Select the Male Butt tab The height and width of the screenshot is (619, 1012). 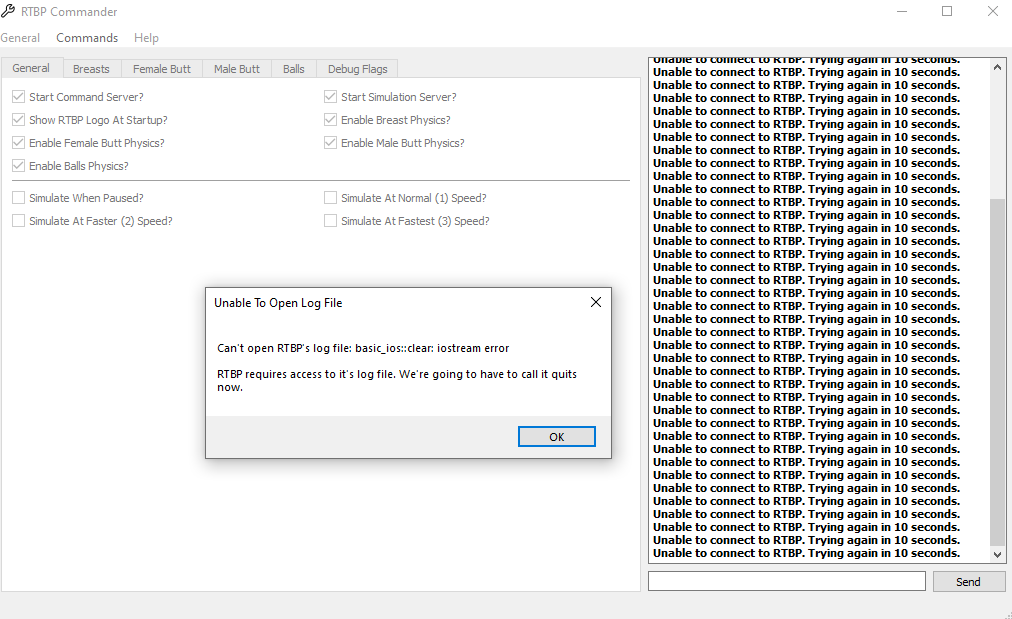237,69
